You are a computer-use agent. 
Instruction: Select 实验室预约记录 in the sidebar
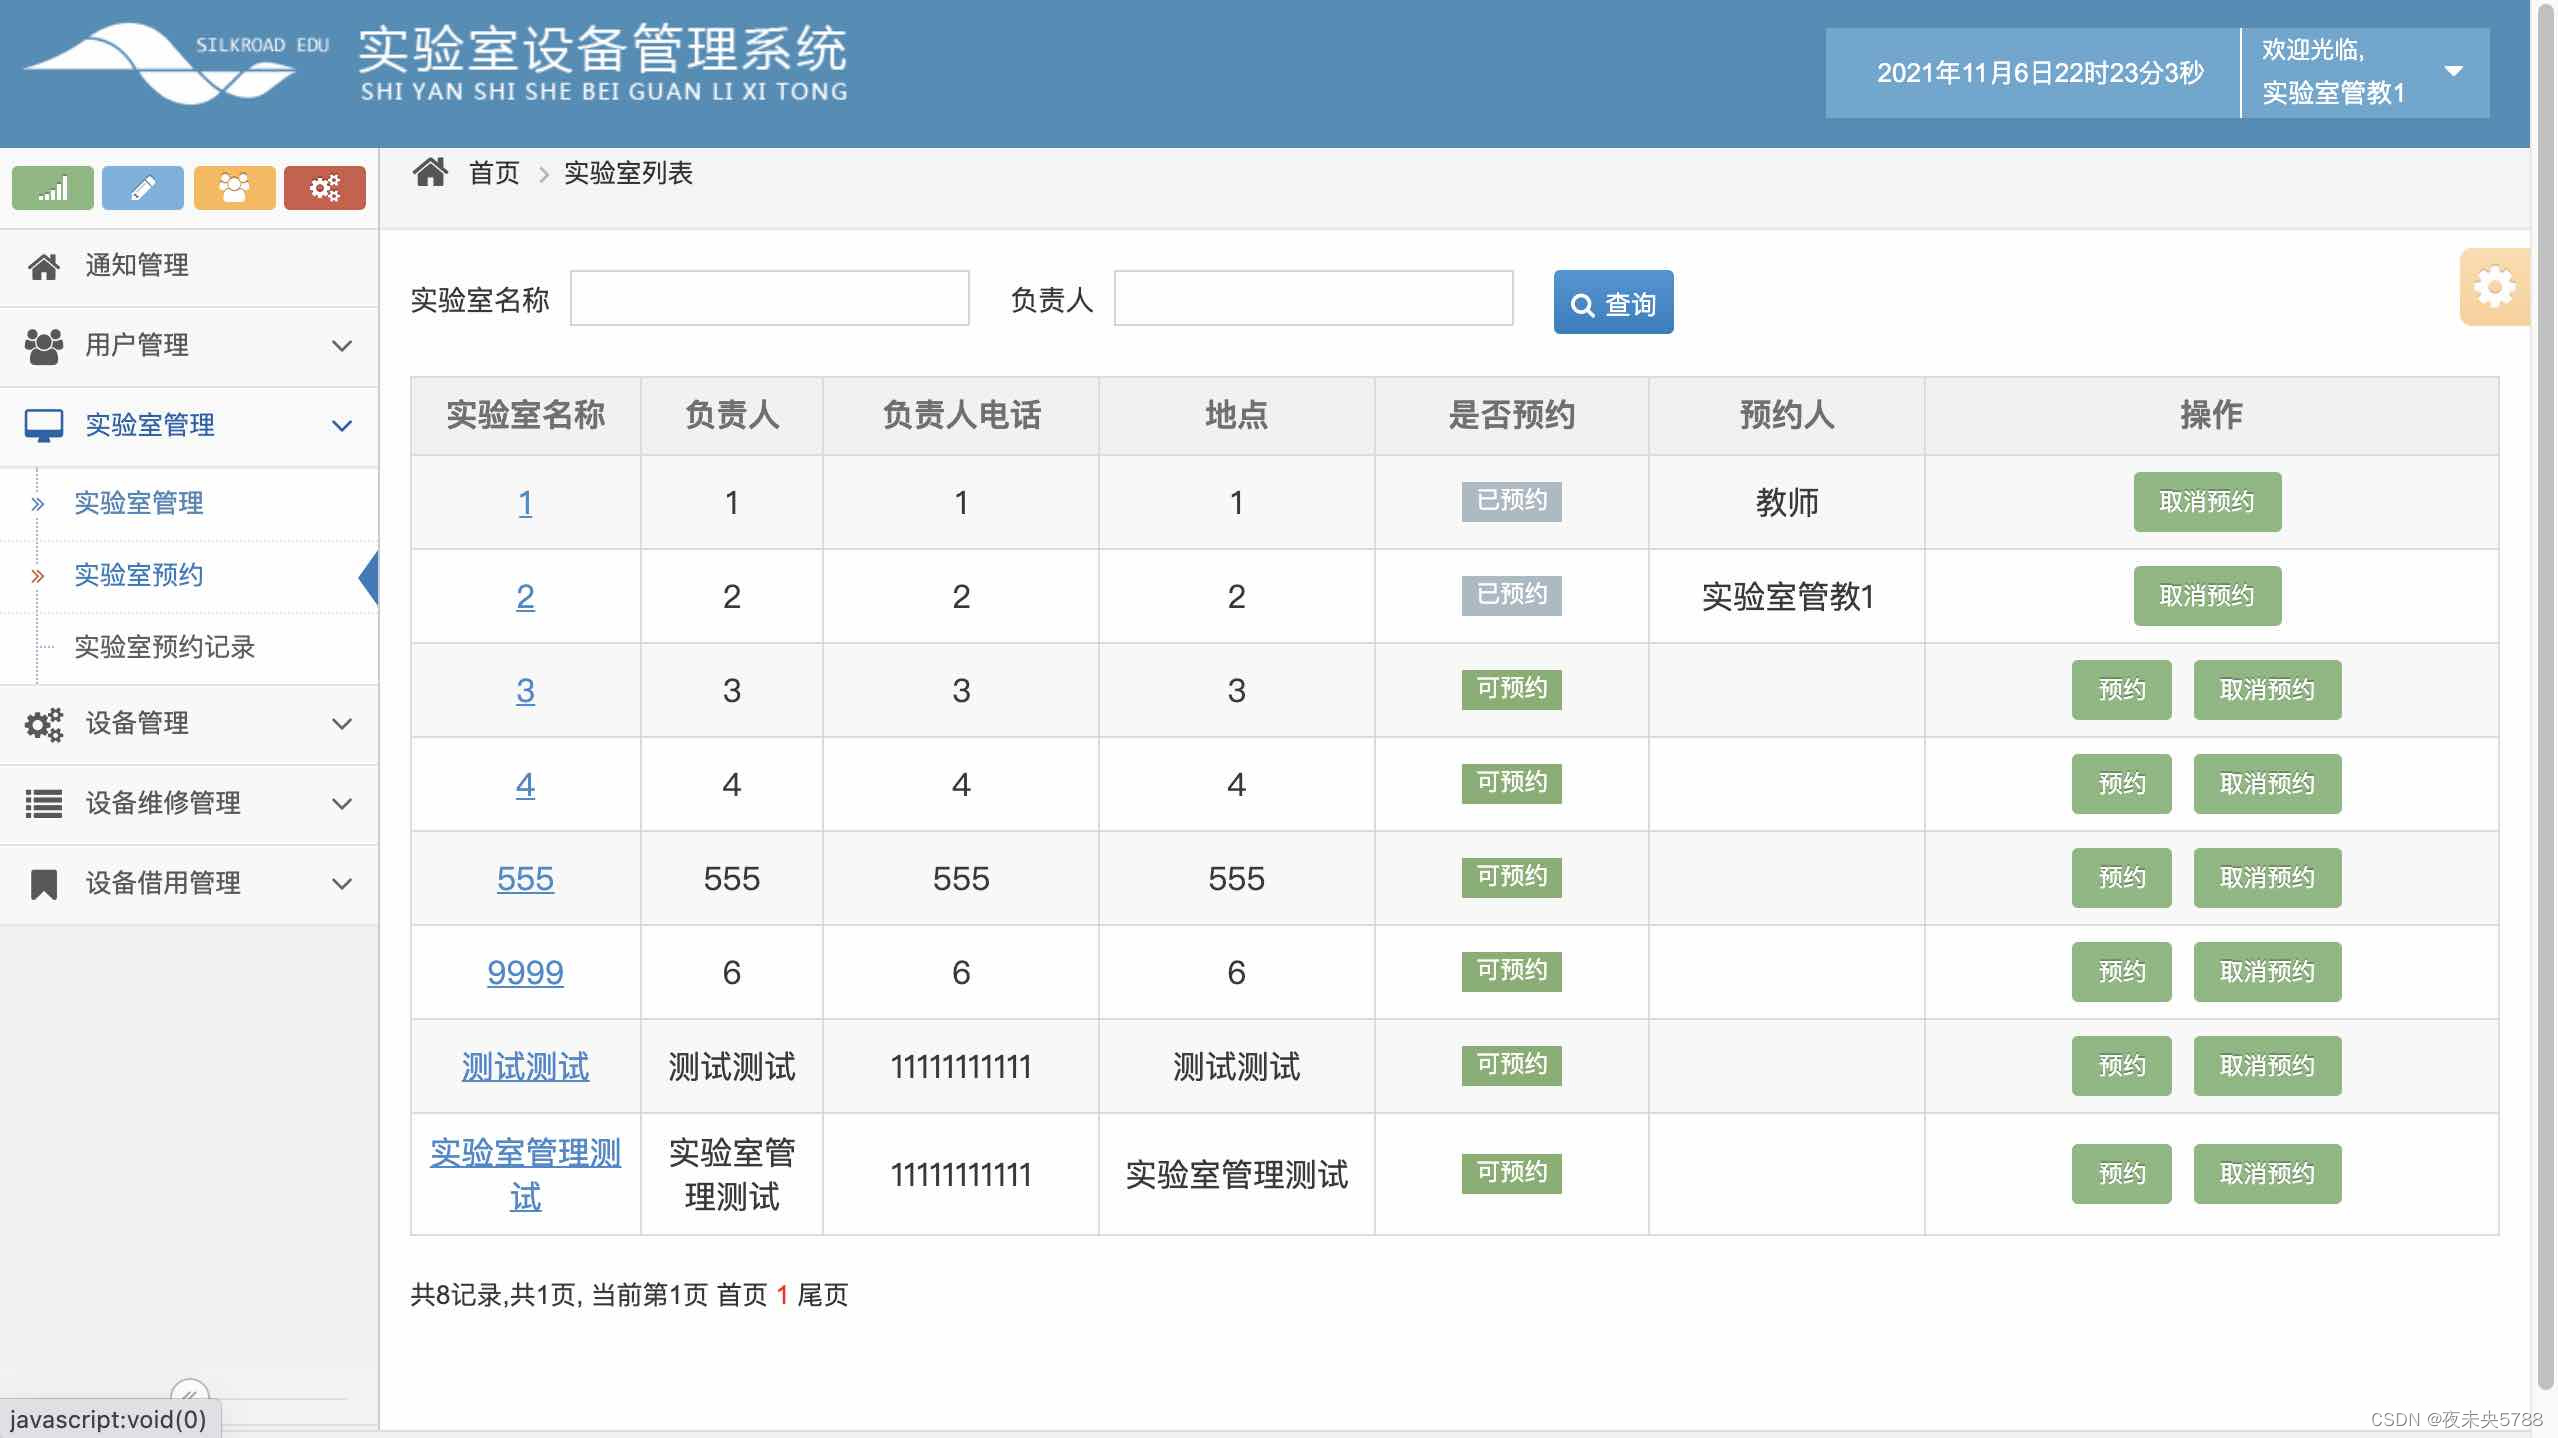165,647
